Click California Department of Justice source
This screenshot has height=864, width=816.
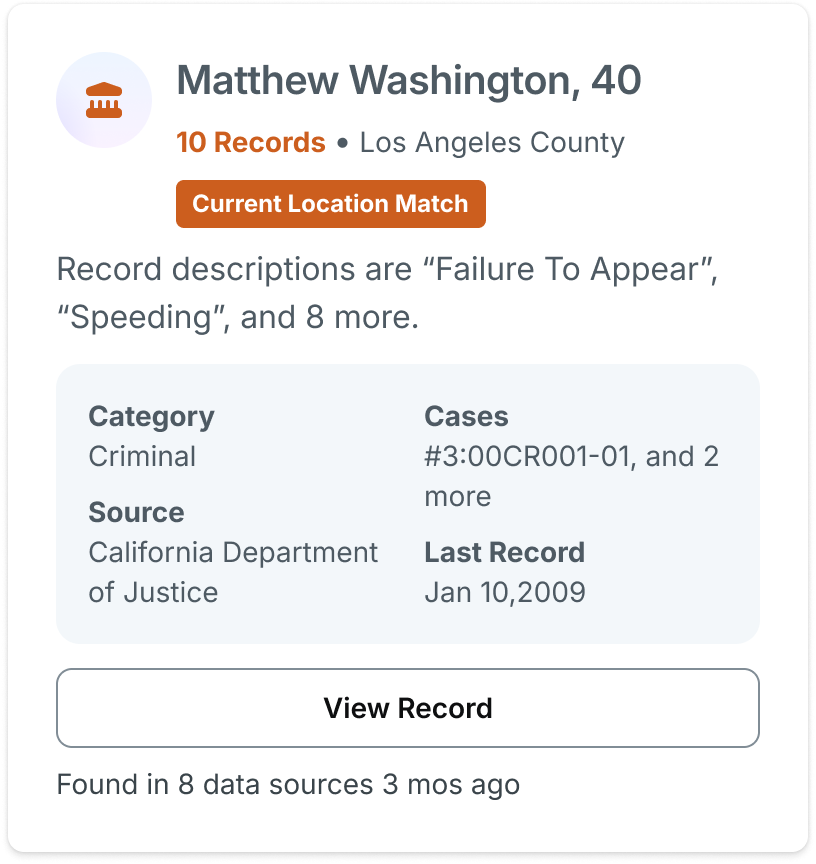(x=233, y=572)
